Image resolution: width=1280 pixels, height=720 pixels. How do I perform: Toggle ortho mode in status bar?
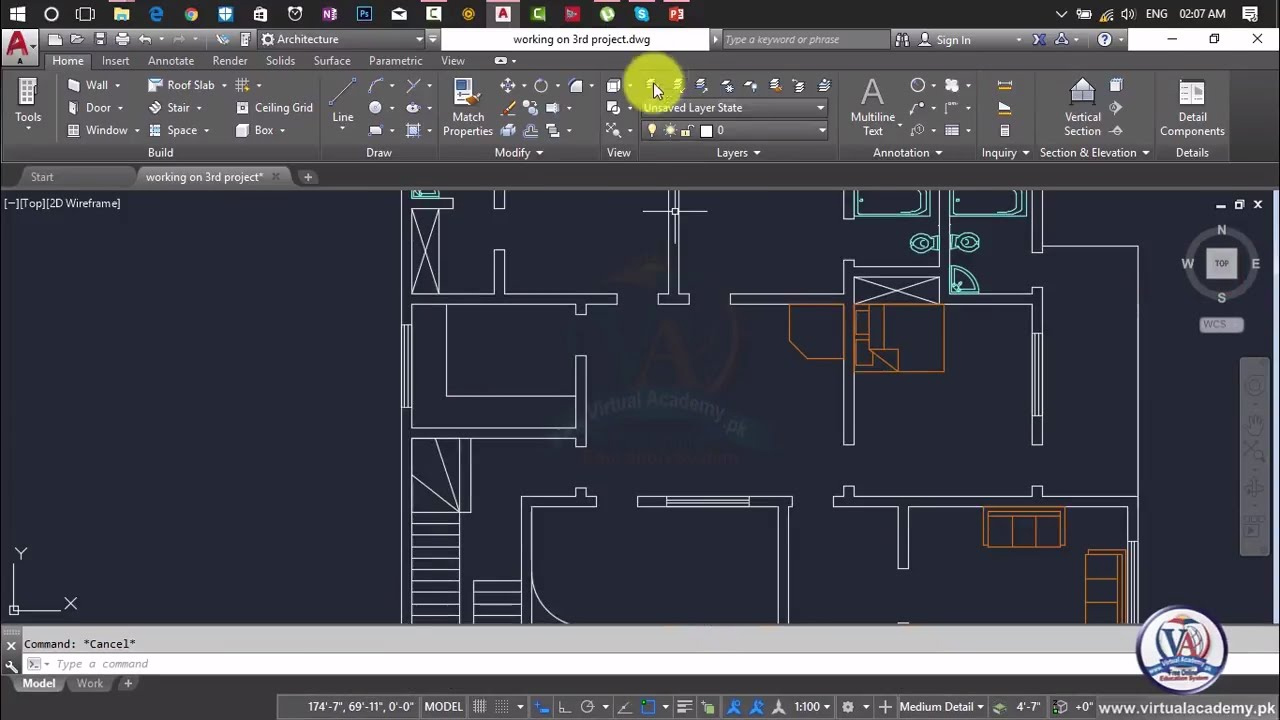[x=564, y=707]
